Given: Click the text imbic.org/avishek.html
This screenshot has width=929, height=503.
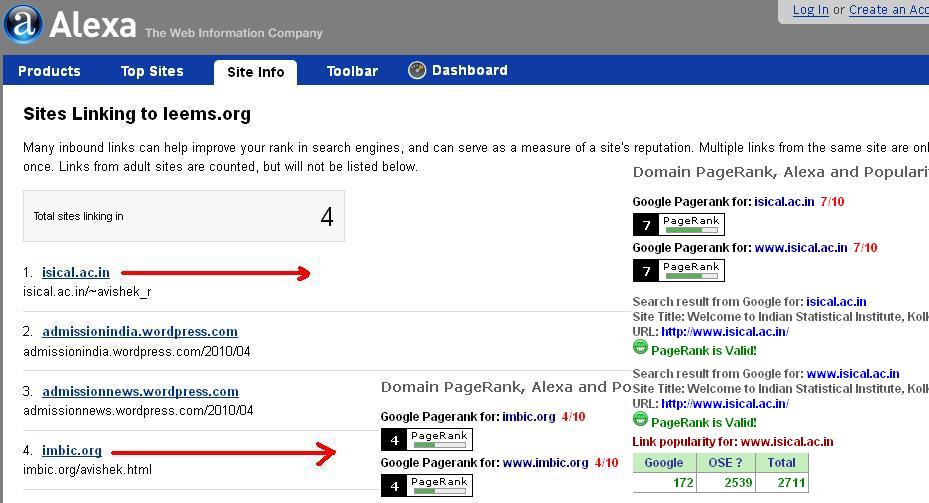Looking at the screenshot, I should pos(87,470).
